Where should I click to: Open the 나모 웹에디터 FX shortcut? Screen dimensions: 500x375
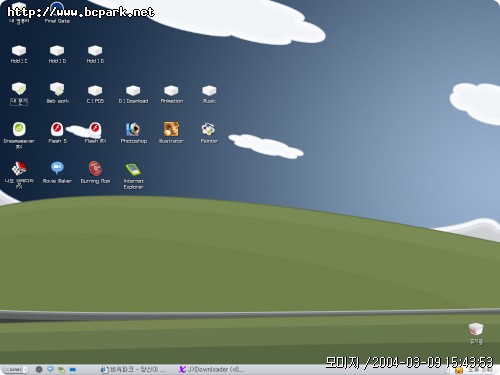click(19, 175)
